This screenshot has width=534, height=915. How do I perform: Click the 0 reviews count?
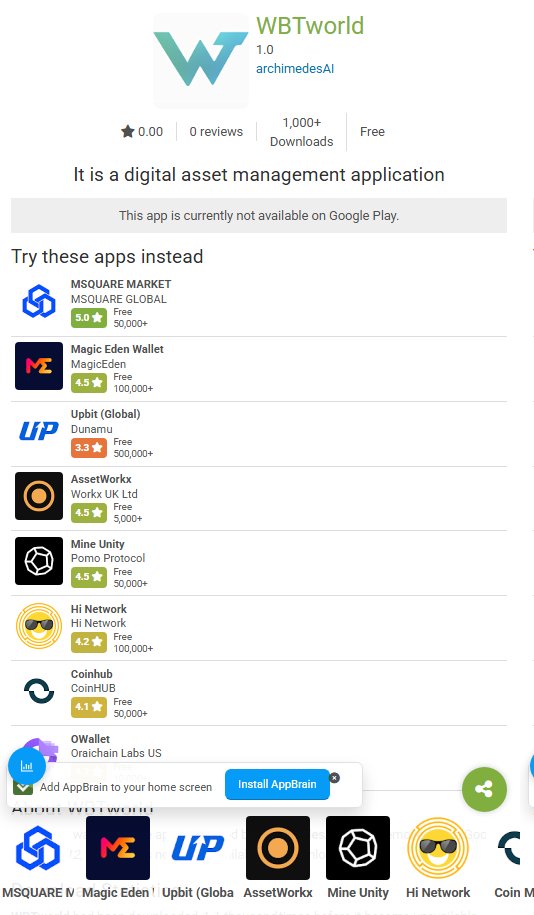coord(216,132)
